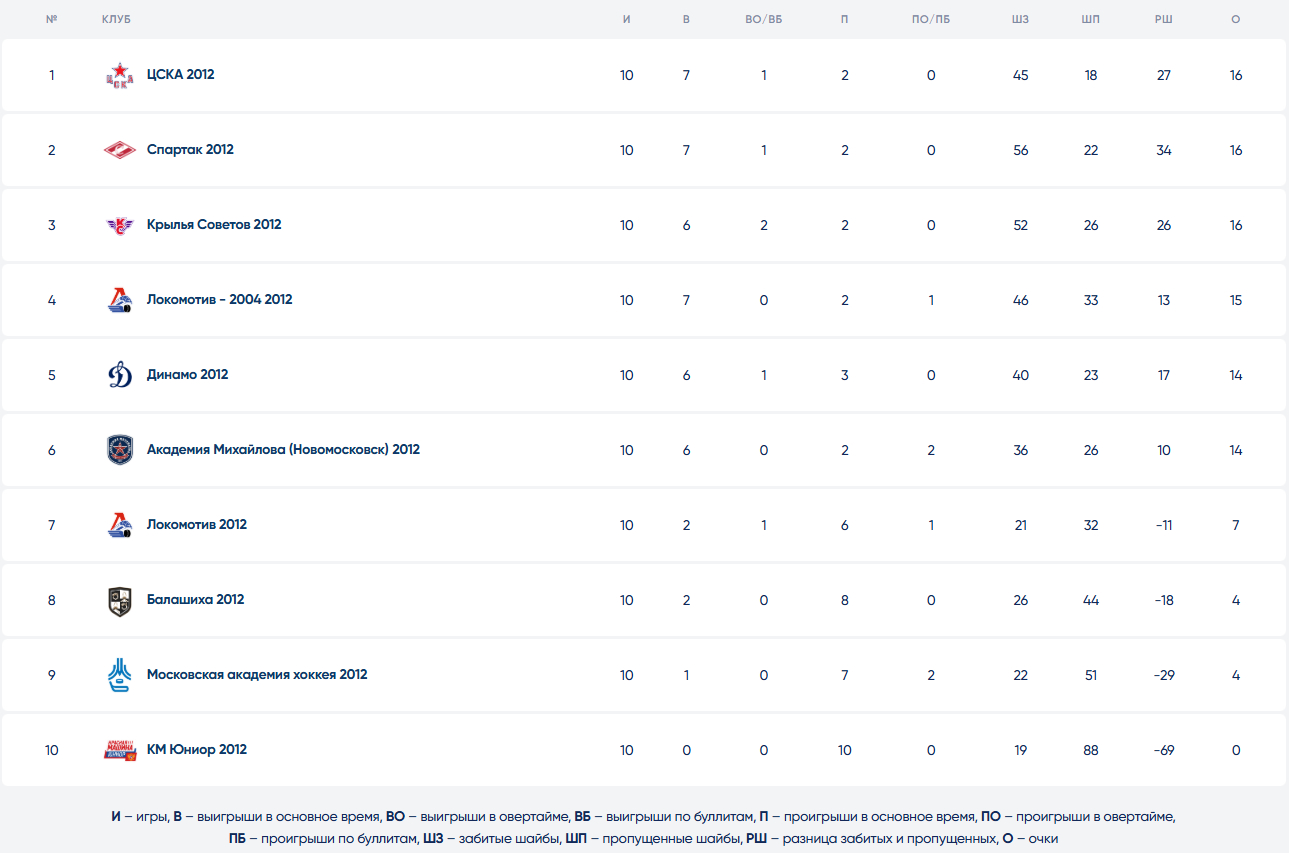Screen dimensions: 1289x853
Task: Click the КЛУБ column header
Action: coord(116,20)
